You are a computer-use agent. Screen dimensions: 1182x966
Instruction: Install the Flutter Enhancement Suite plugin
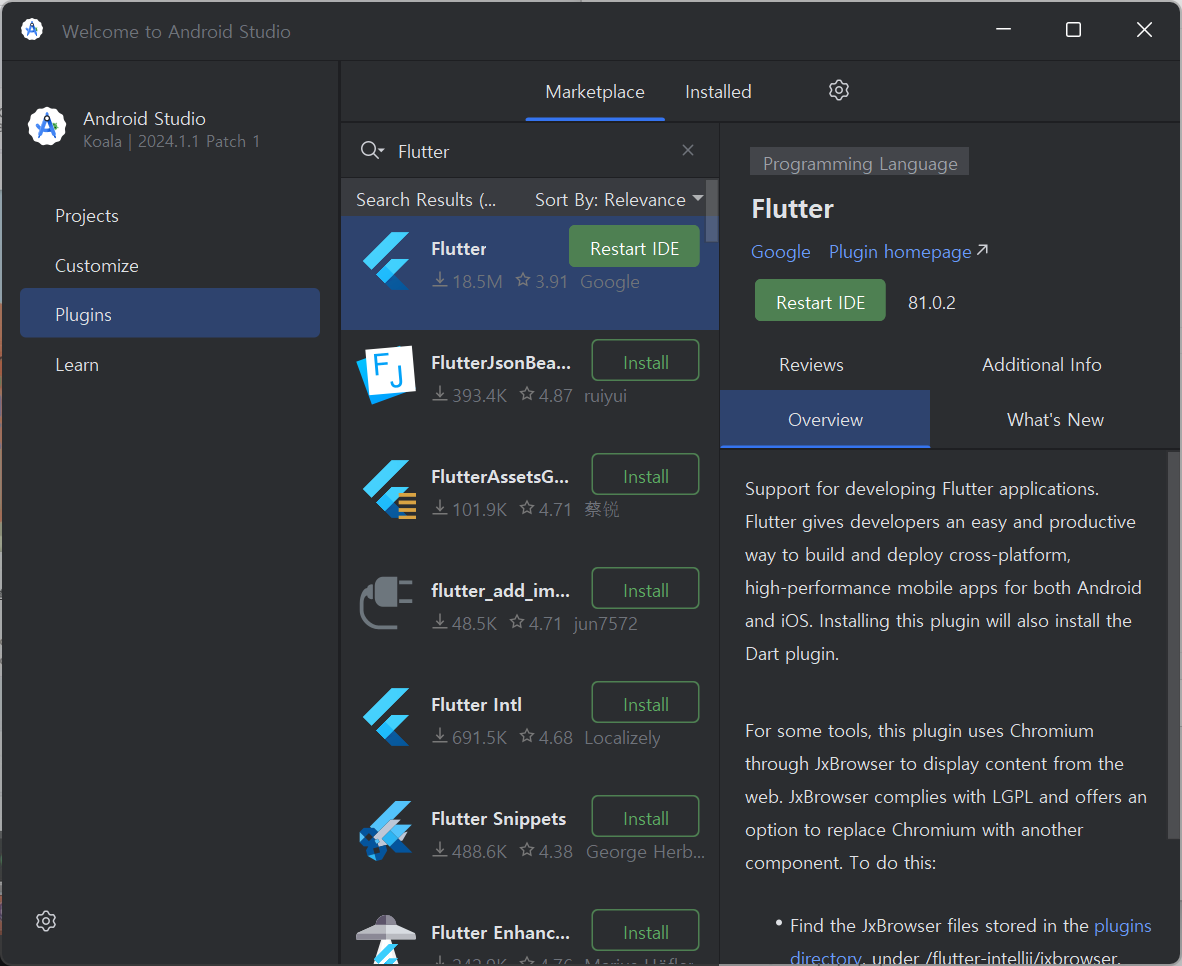pos(645,931)
